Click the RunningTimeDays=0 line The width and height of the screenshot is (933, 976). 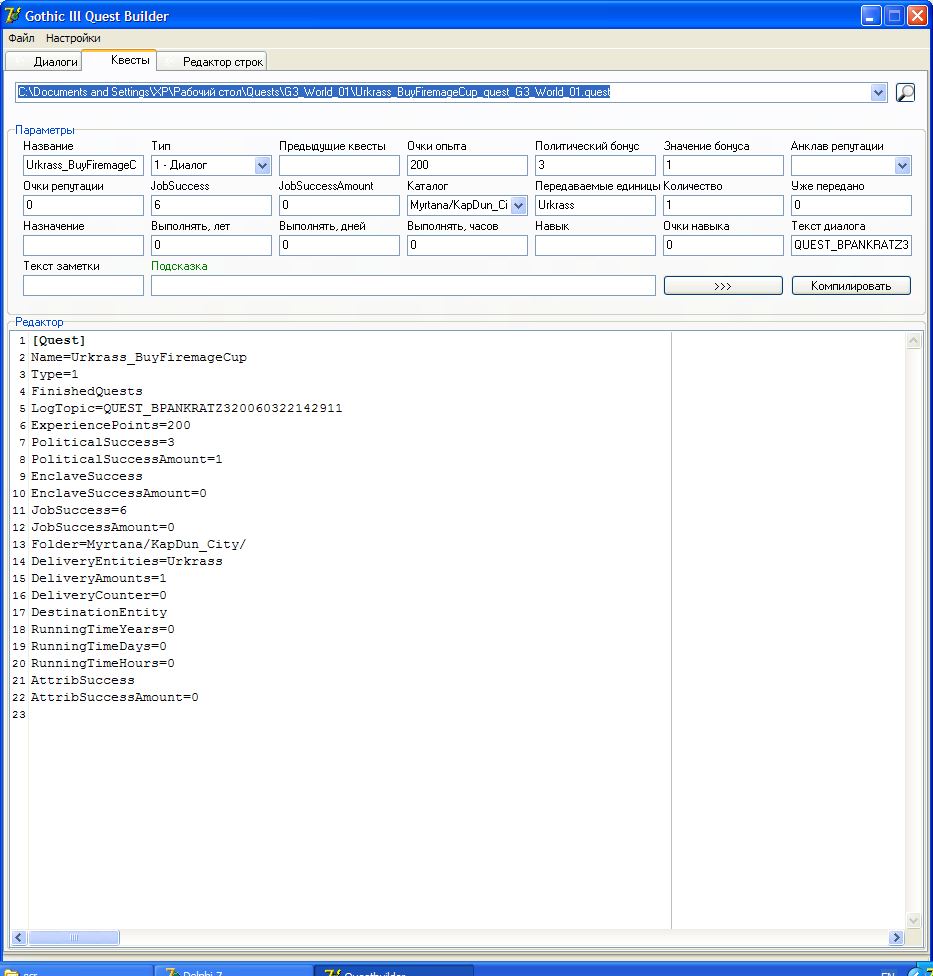[99, 646]
